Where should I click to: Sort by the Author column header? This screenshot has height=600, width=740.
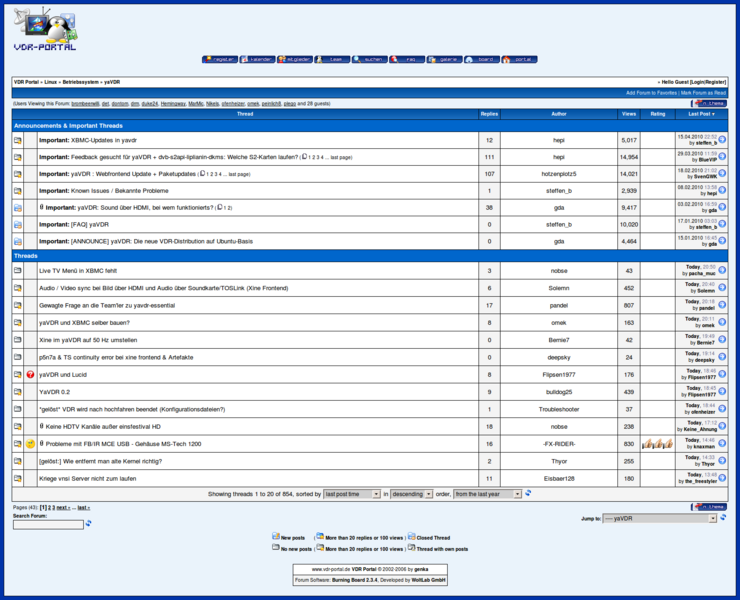(559, 114)
